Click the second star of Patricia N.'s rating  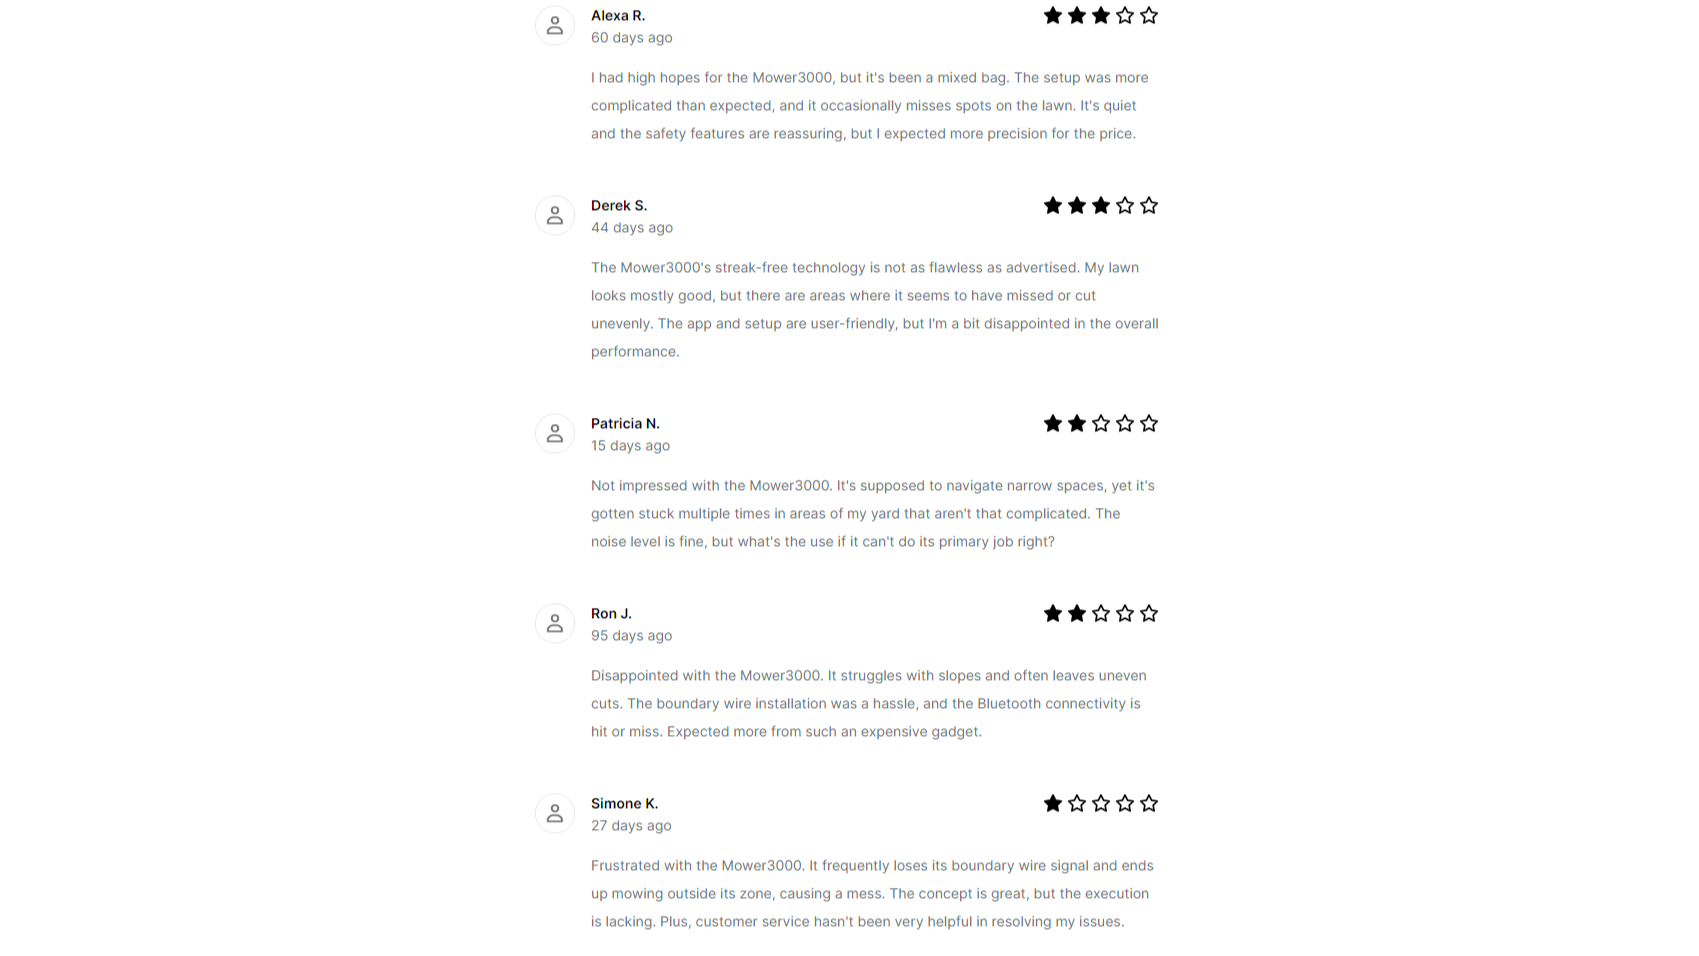coord(1077,424)
